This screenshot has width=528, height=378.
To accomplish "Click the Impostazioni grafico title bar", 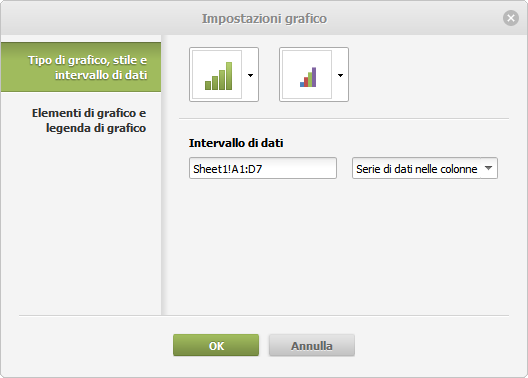I will point(264,18).
